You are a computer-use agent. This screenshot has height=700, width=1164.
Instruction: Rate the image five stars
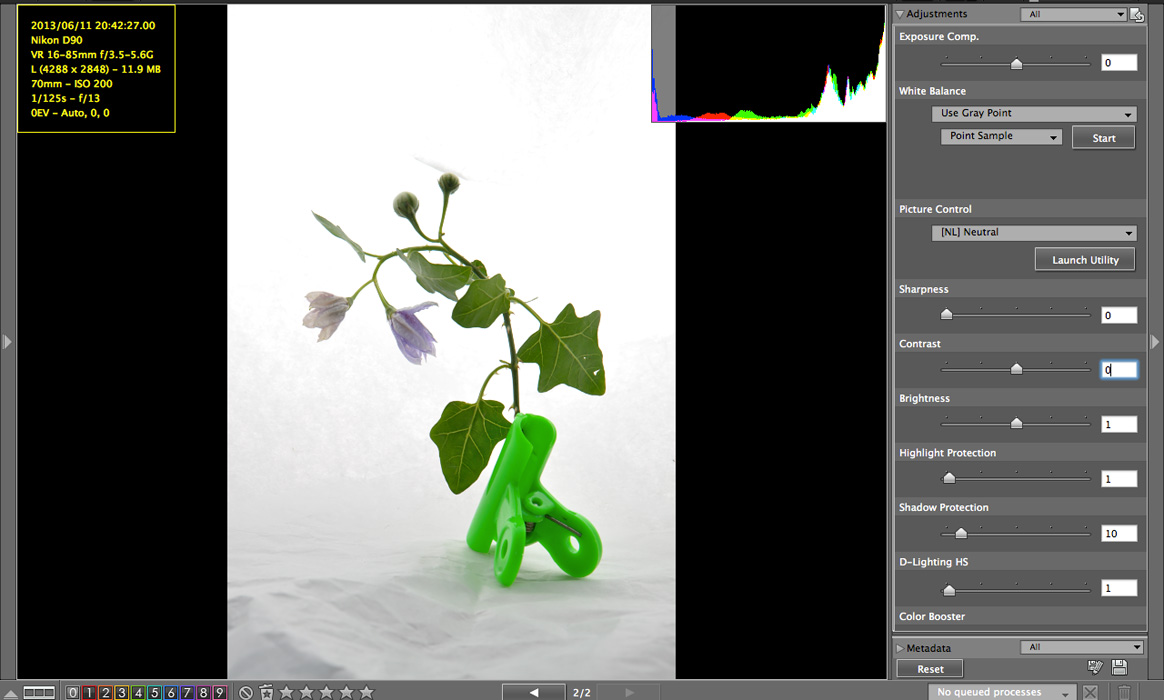[367, 692]
